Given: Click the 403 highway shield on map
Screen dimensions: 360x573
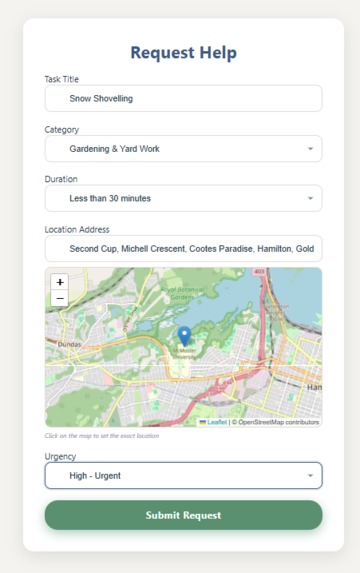Looking at the screenshot, I should click(259, 271).
